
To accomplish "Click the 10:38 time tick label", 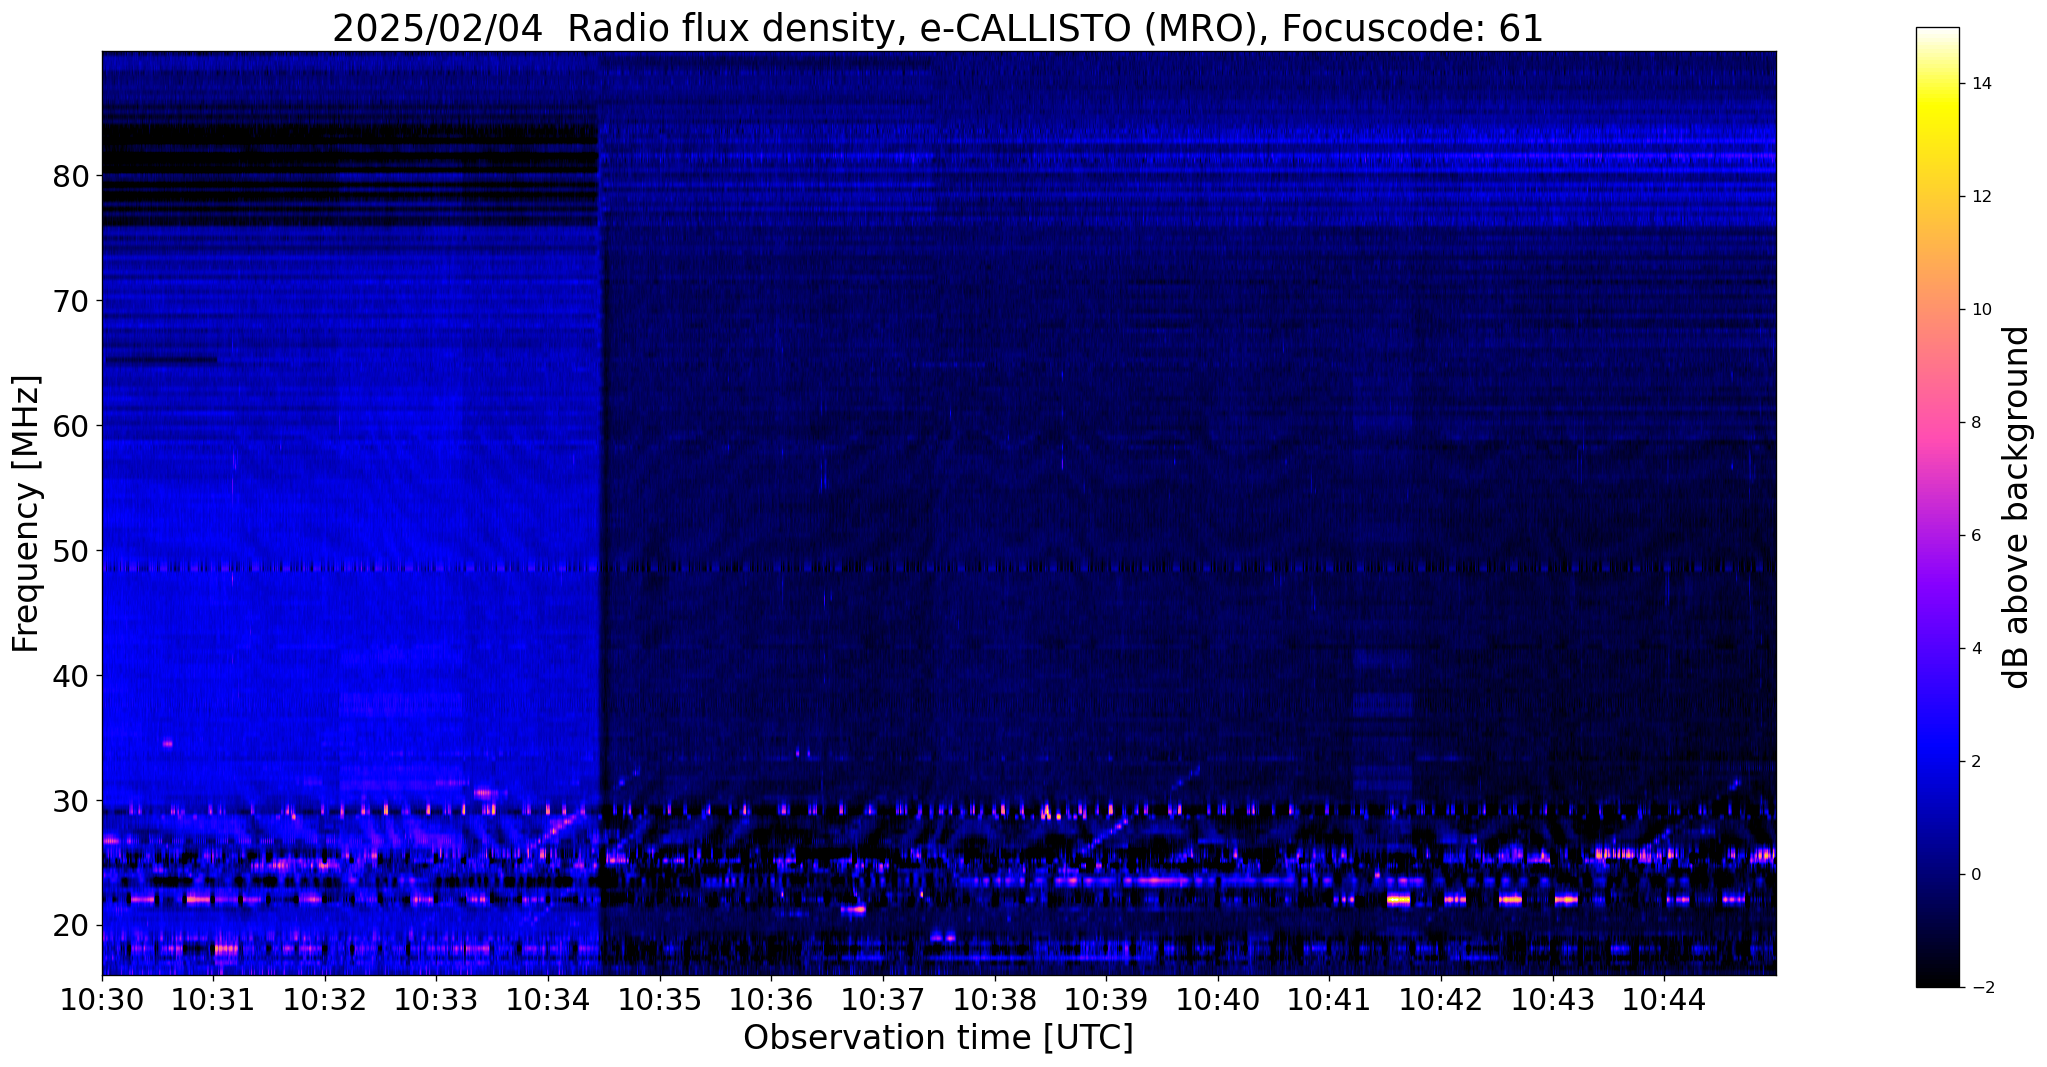I will click(994, 999).
